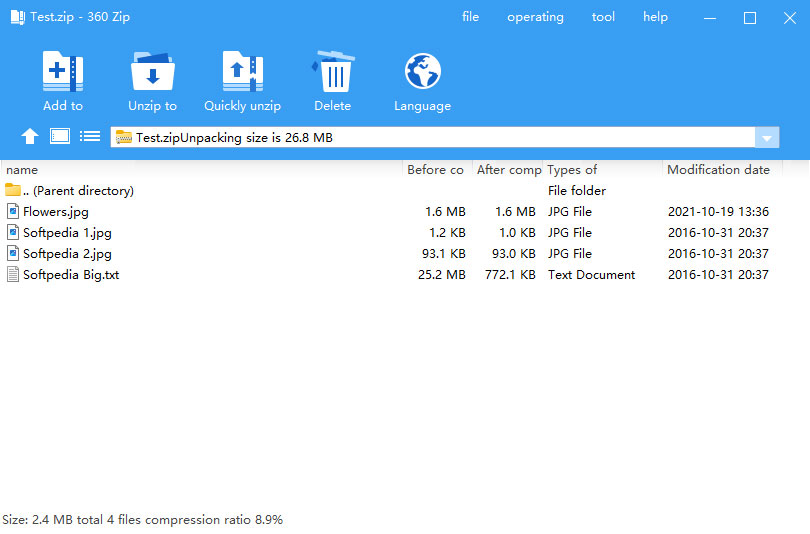Sort by the After comp column header

pos(508,169)
